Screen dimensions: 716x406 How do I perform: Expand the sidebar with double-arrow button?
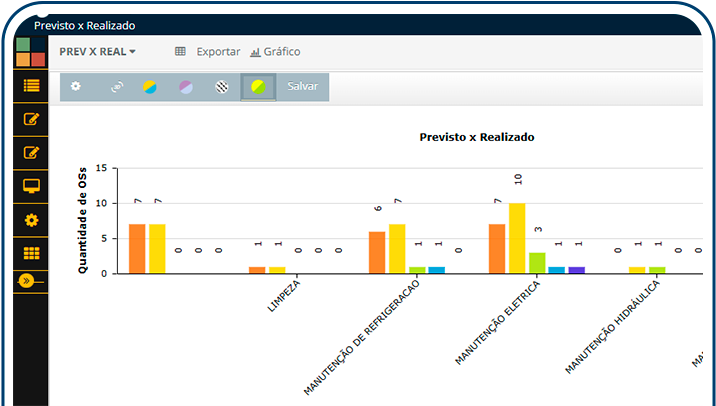click(x=28, y=280)
